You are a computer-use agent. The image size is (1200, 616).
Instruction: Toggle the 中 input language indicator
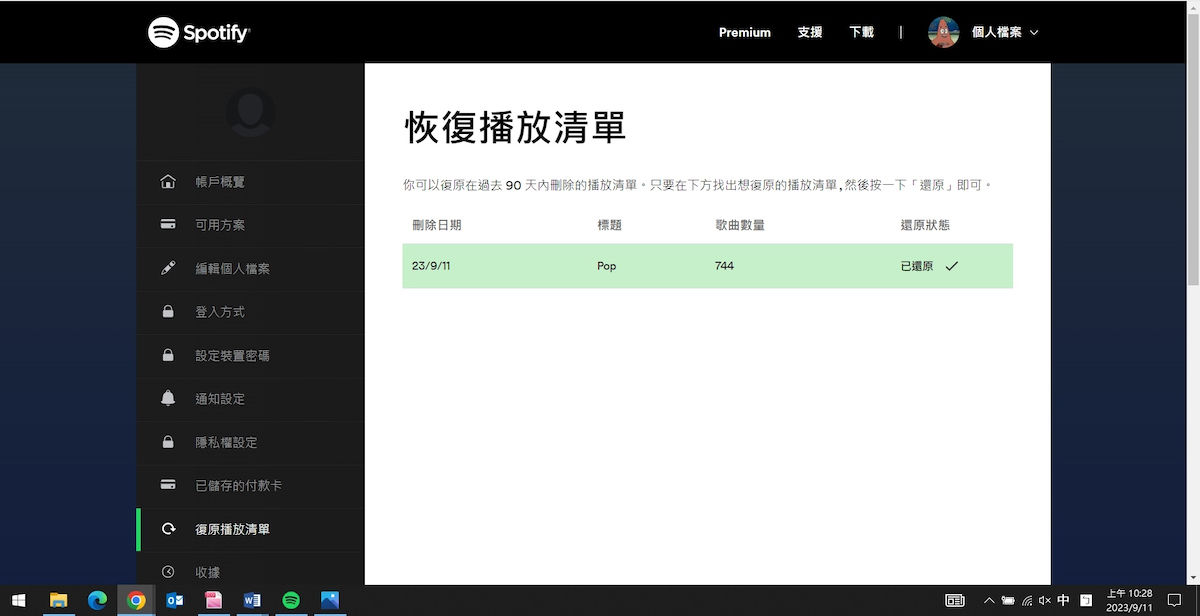pyautogui.click(x=1063, y=600)
